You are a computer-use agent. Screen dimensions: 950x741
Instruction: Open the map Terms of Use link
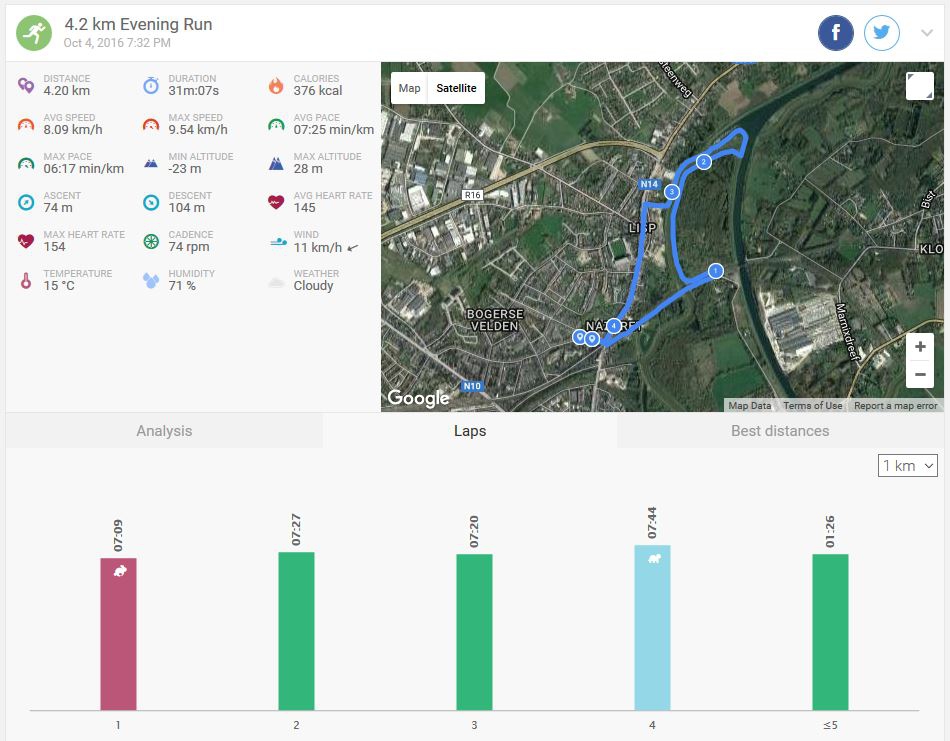click(812, 406)
